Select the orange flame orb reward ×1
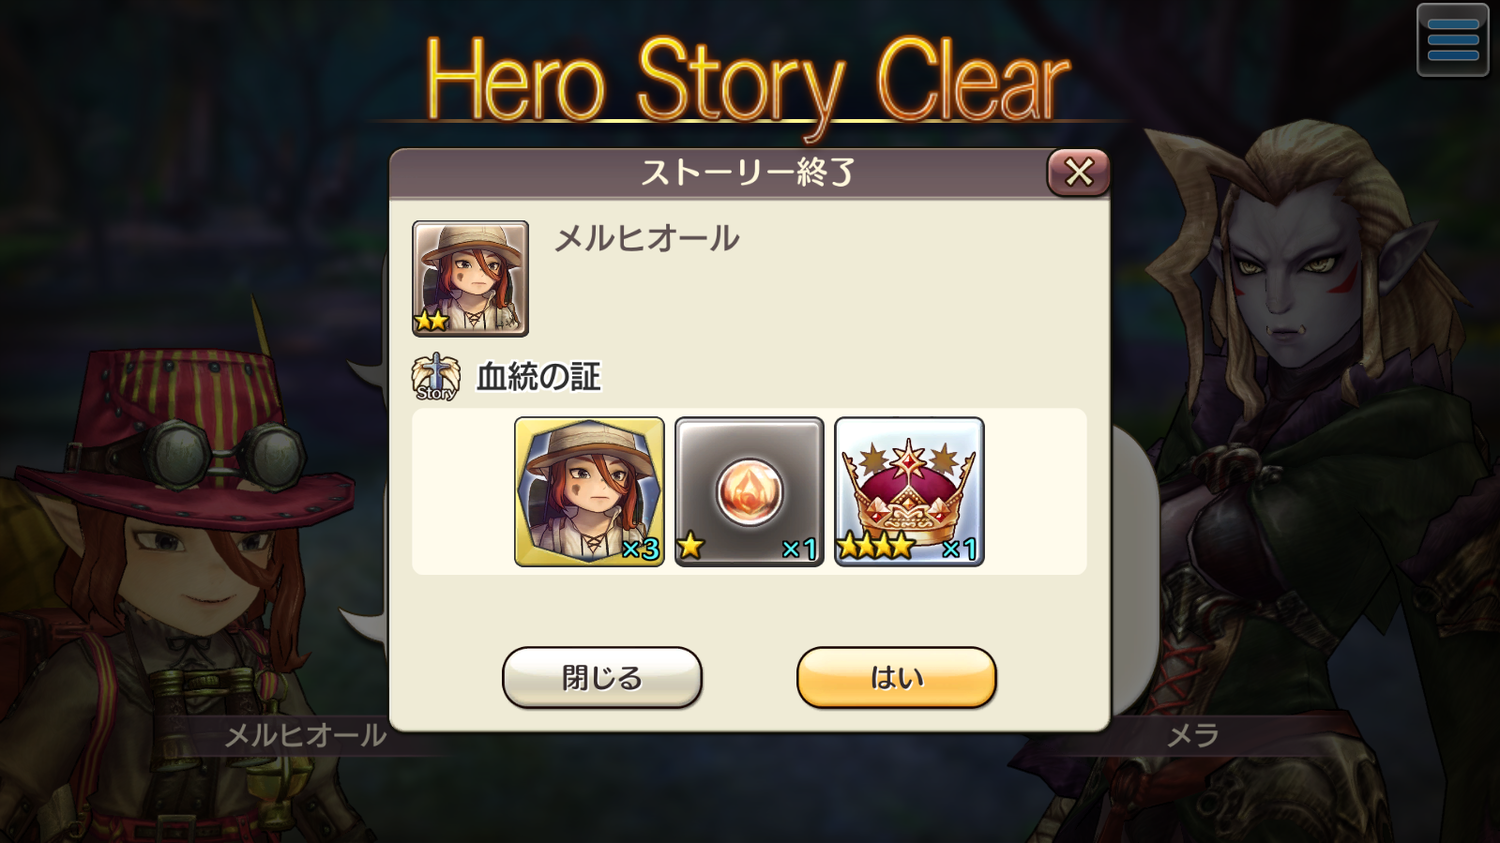Screen dimensions: 1500x843 point(749,491)
